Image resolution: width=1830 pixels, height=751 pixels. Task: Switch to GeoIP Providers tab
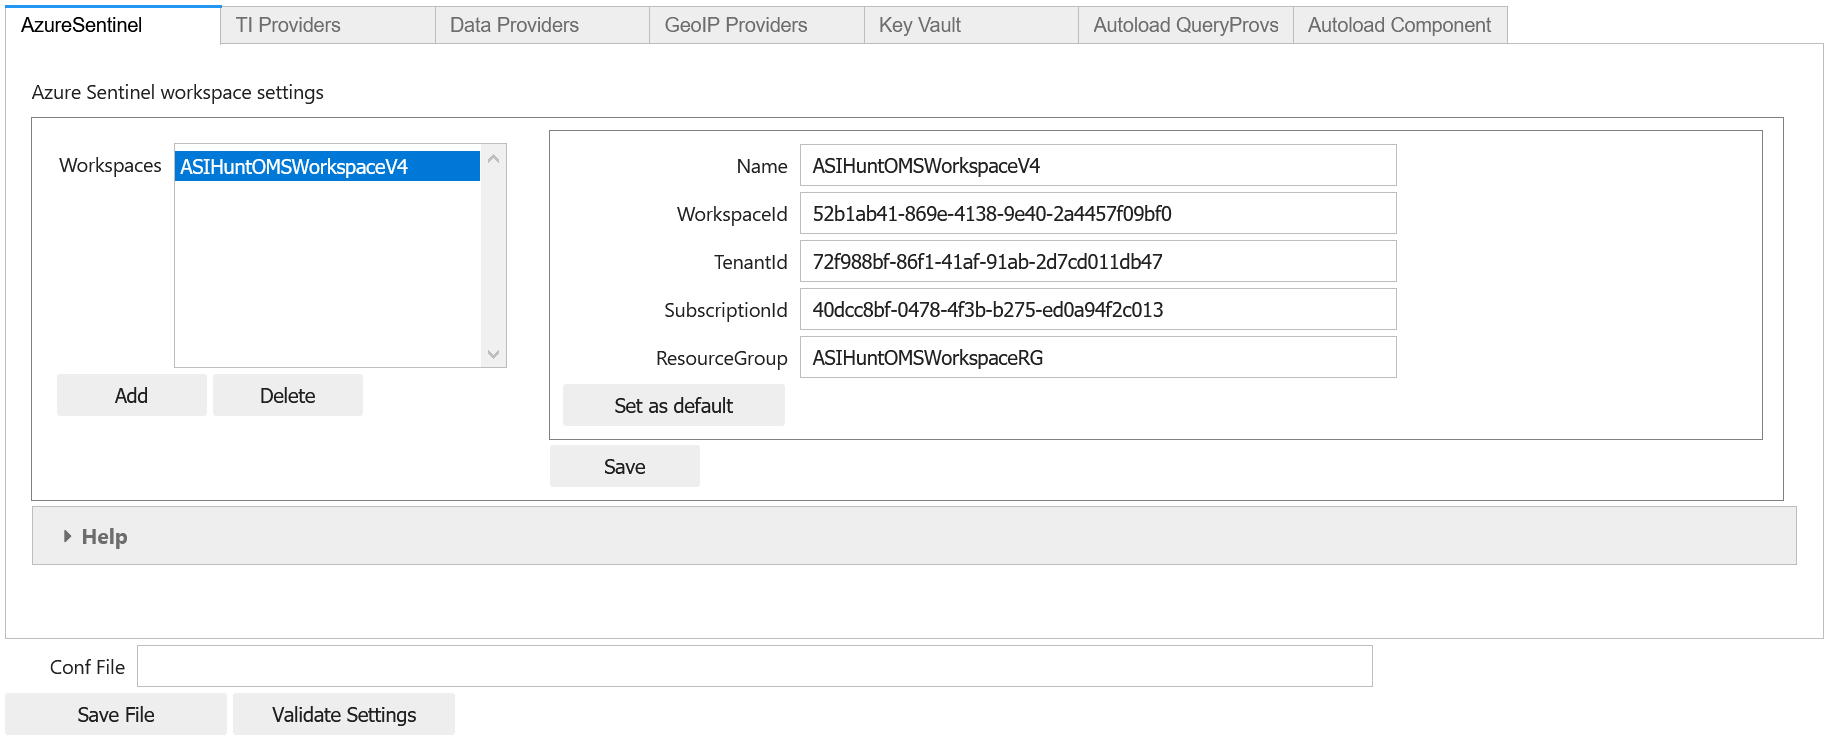click(757, 25)
